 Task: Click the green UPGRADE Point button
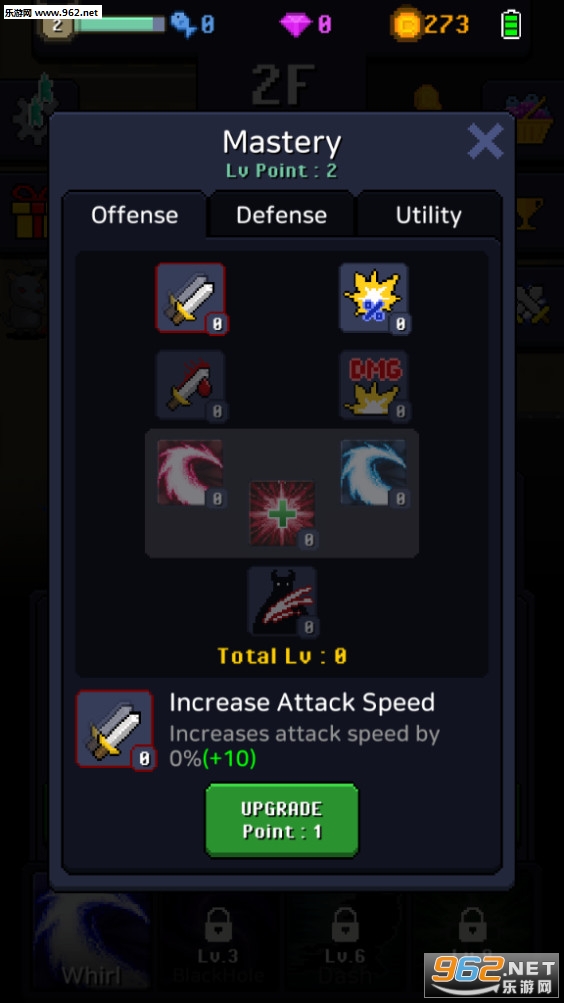pos(281,820)
